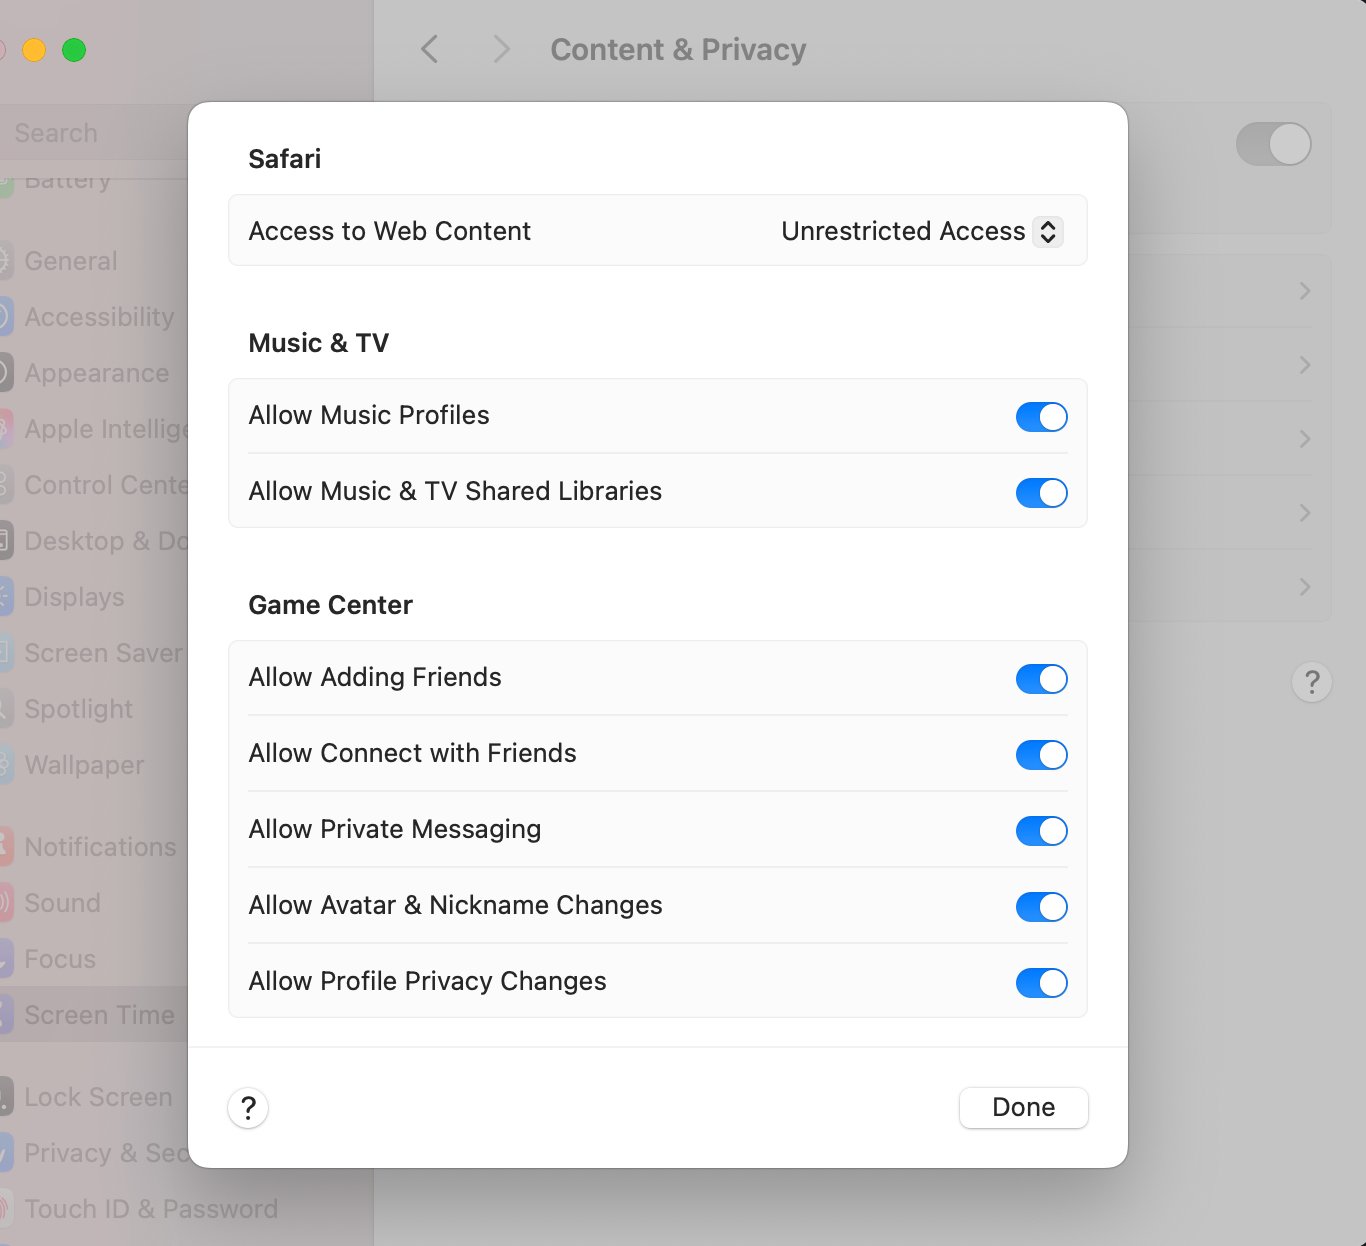Open Focus settings
This screenshot has width=1366, height=1246.
[x=94, y=959]
